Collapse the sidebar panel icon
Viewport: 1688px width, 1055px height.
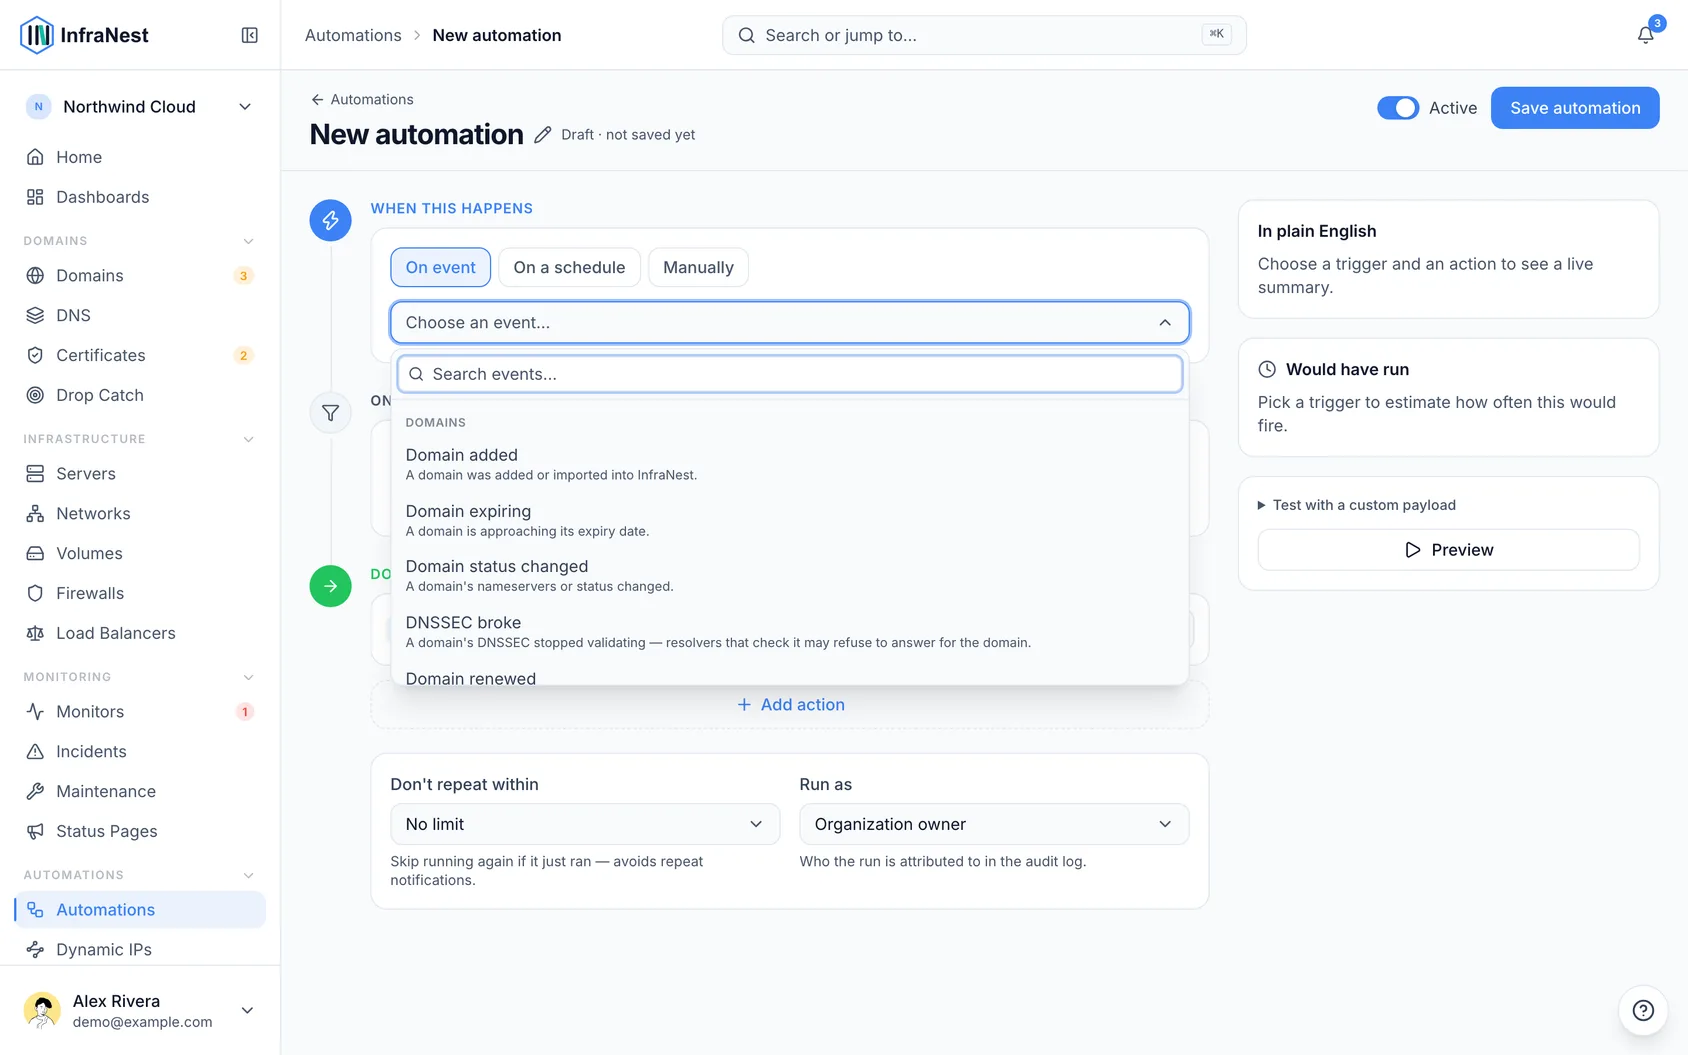click(250, 35)
